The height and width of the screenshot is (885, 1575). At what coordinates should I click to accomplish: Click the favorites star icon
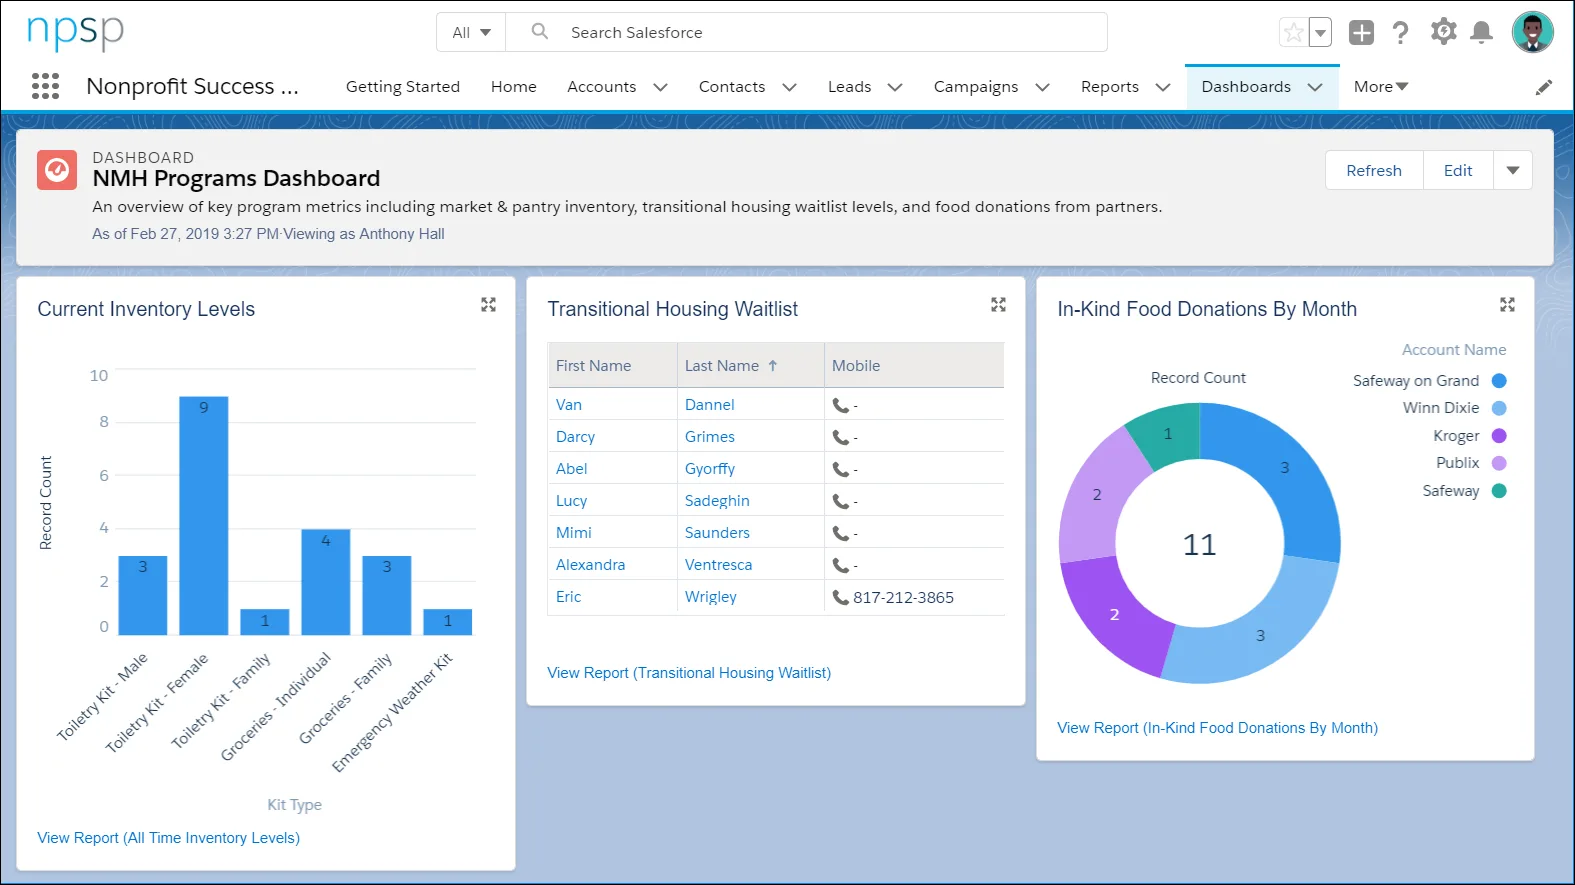tap(1293, 32)
